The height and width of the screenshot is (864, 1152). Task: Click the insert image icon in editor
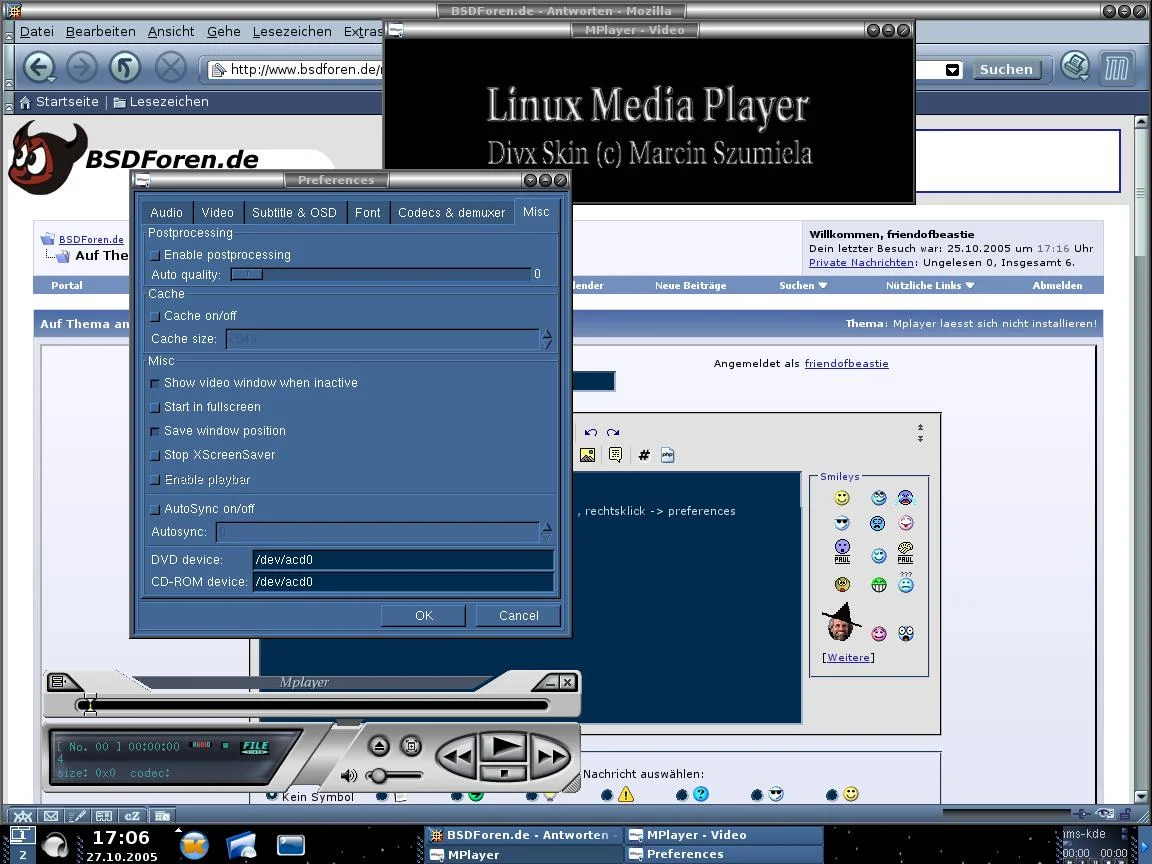587,455
